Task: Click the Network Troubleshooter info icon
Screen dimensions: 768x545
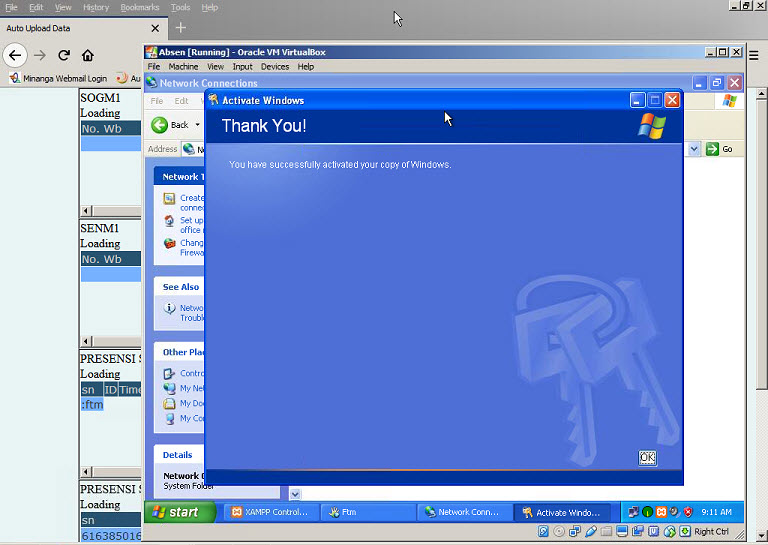Action: coord(169,308)
